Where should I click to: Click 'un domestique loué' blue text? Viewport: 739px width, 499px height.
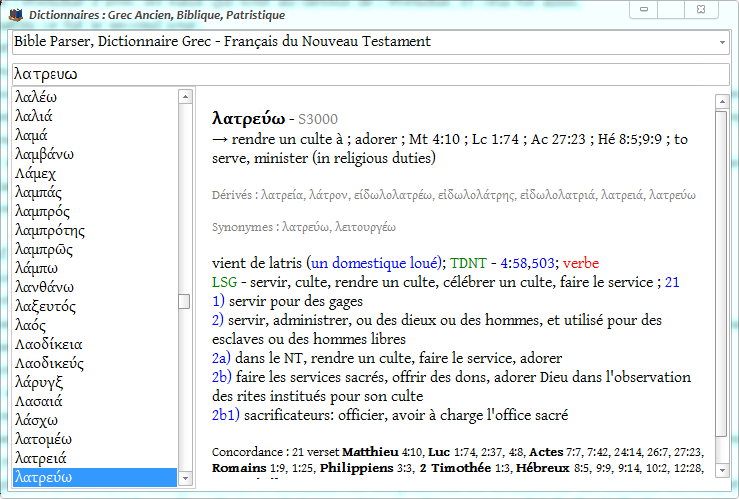pos(376,263)
